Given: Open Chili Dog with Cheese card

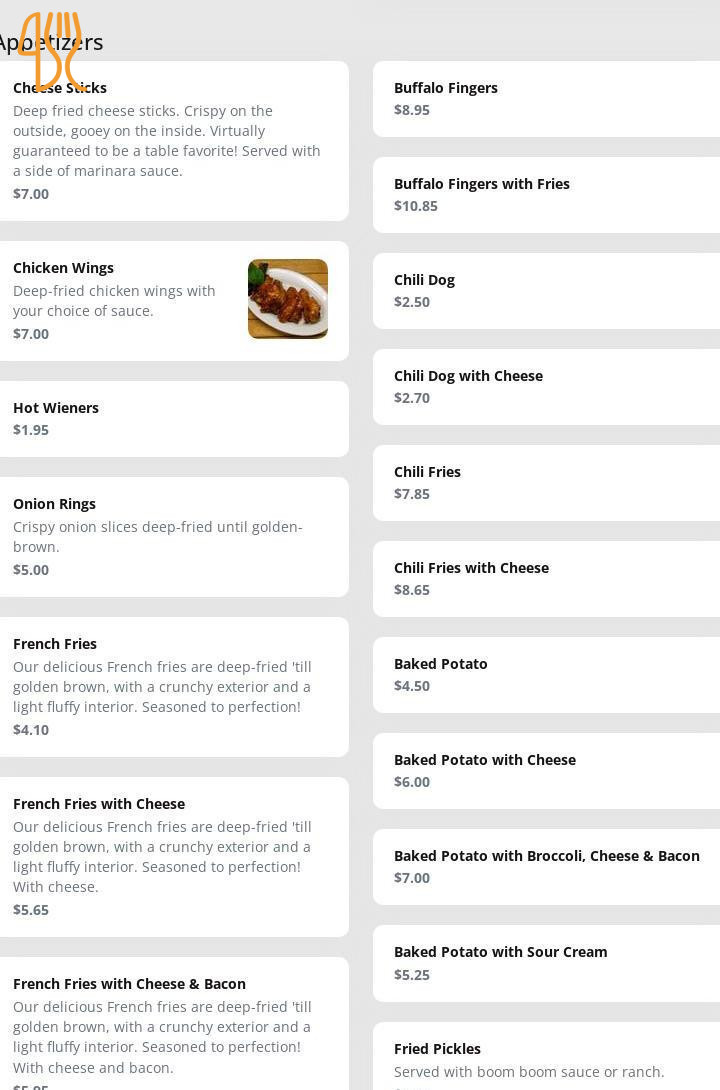Looking at the screenshot, I should (546, 387).
